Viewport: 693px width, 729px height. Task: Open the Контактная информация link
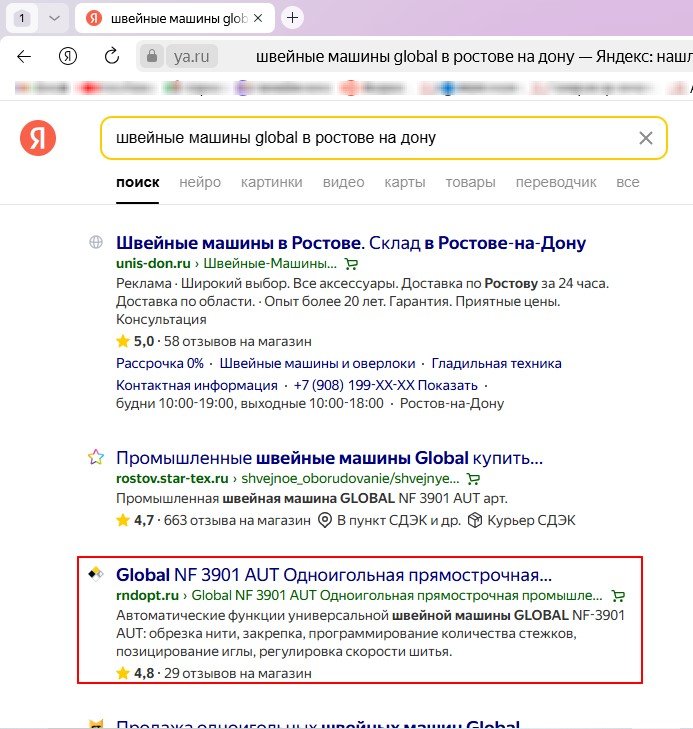point(196,385)
